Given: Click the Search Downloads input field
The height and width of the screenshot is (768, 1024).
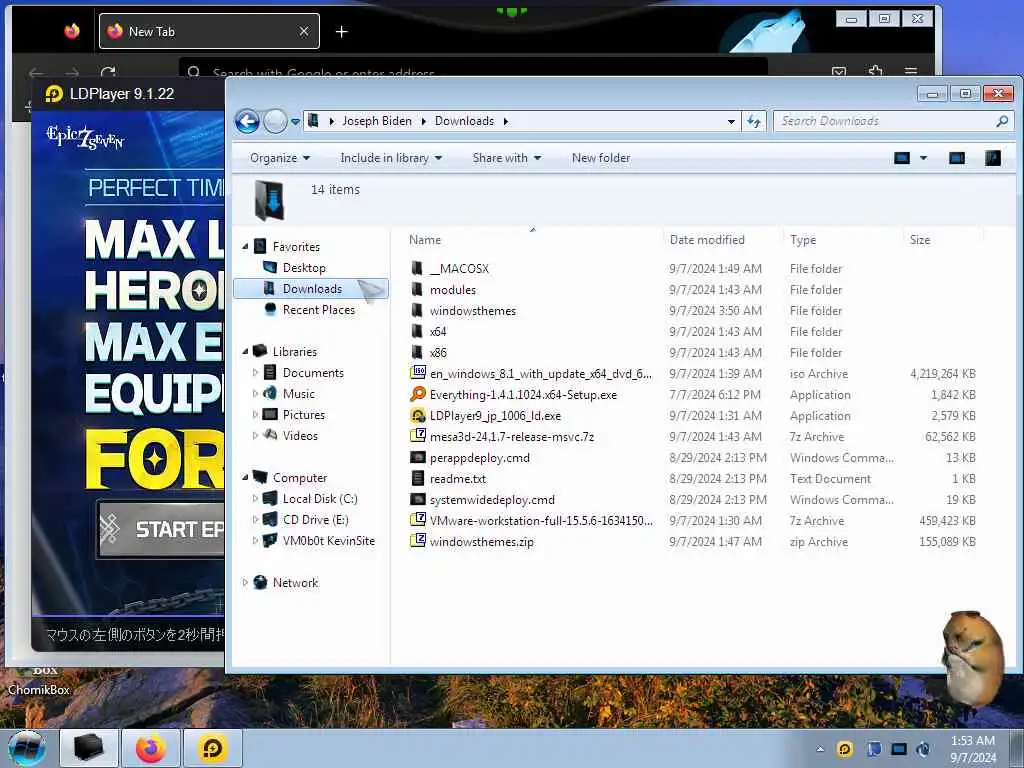Looking at the screenshot, I should pyautogui.click(x=887, y=121).
